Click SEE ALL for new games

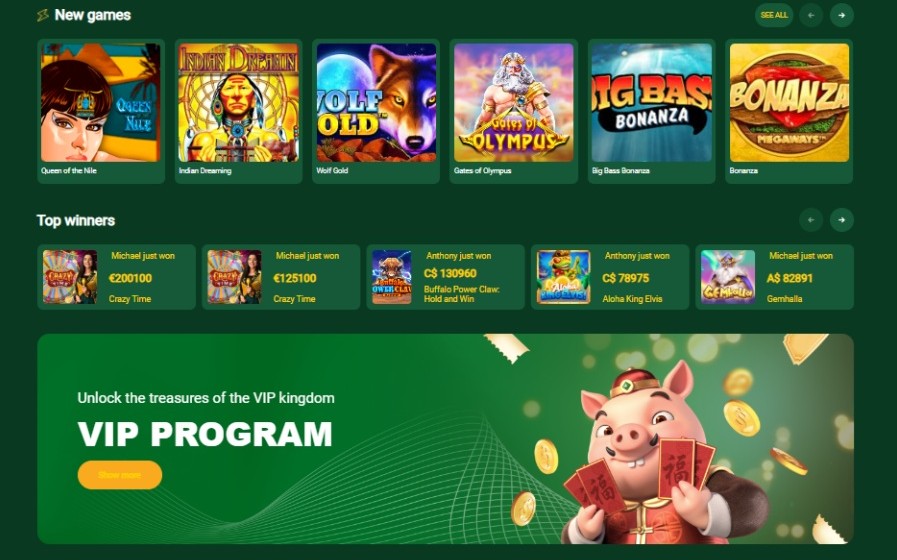(x=774, y=15)
